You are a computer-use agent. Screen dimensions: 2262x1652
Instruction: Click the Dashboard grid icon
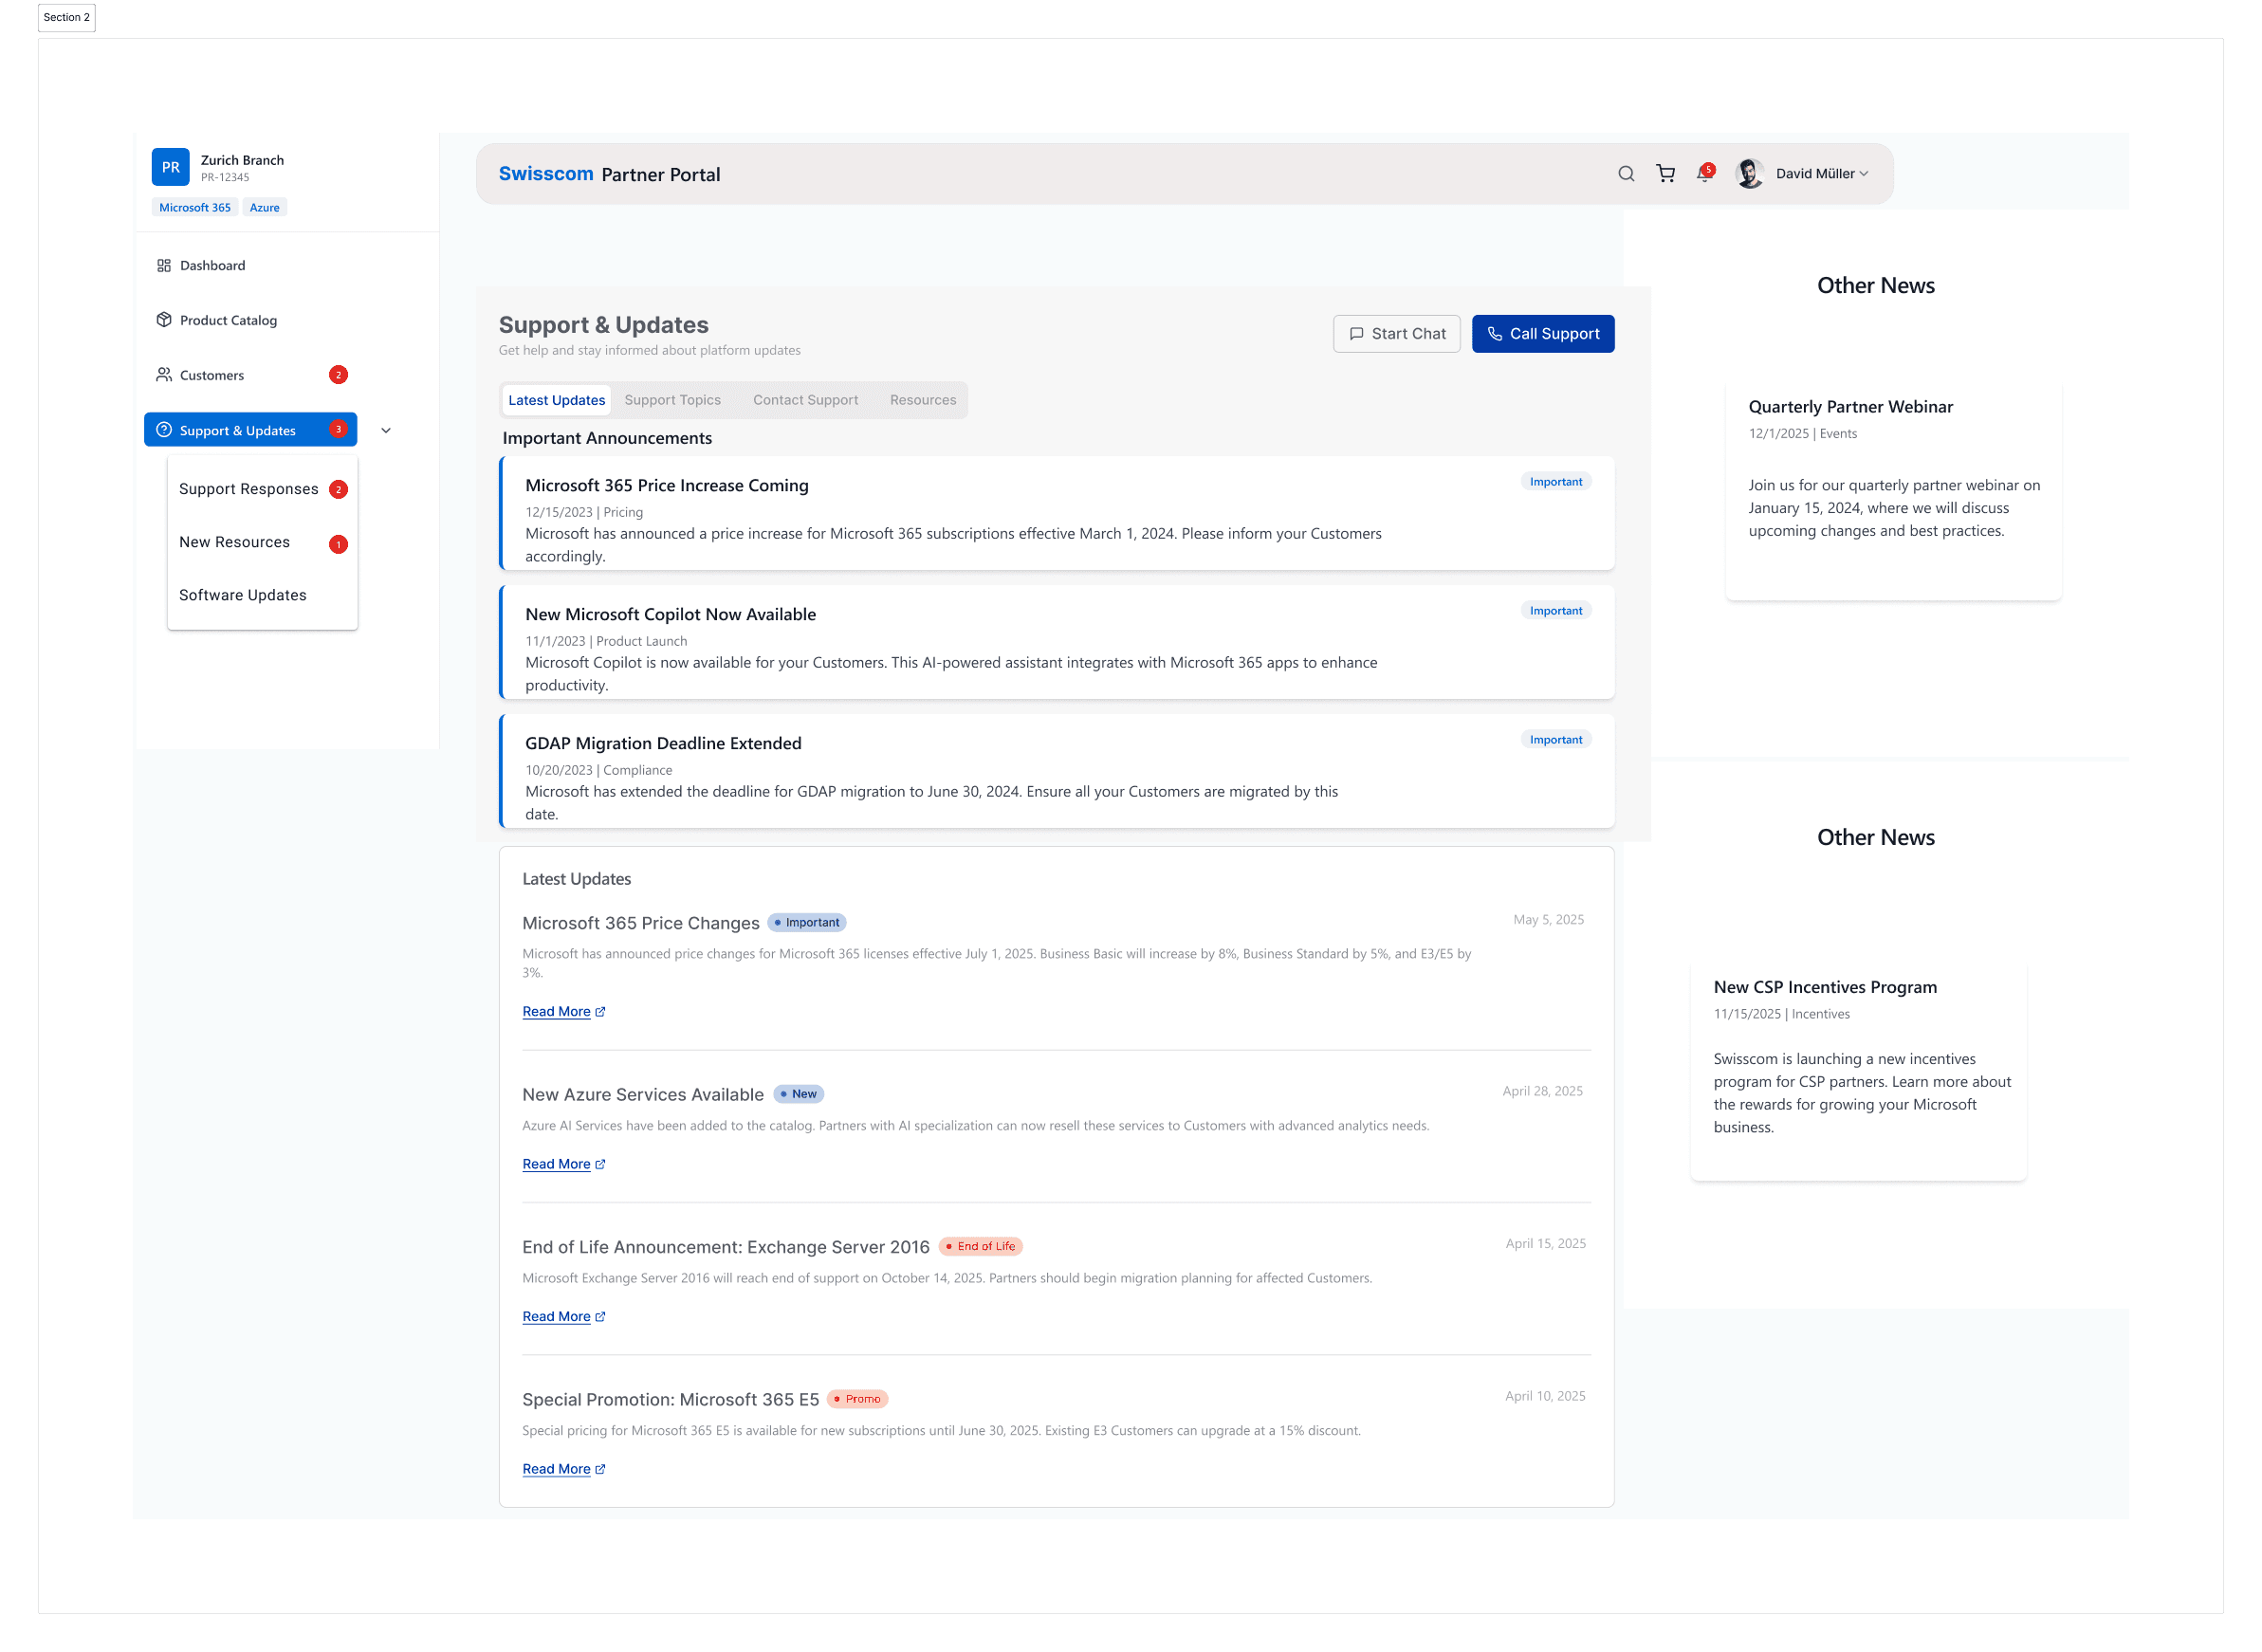pyautogui.click(x=164, y=265)
